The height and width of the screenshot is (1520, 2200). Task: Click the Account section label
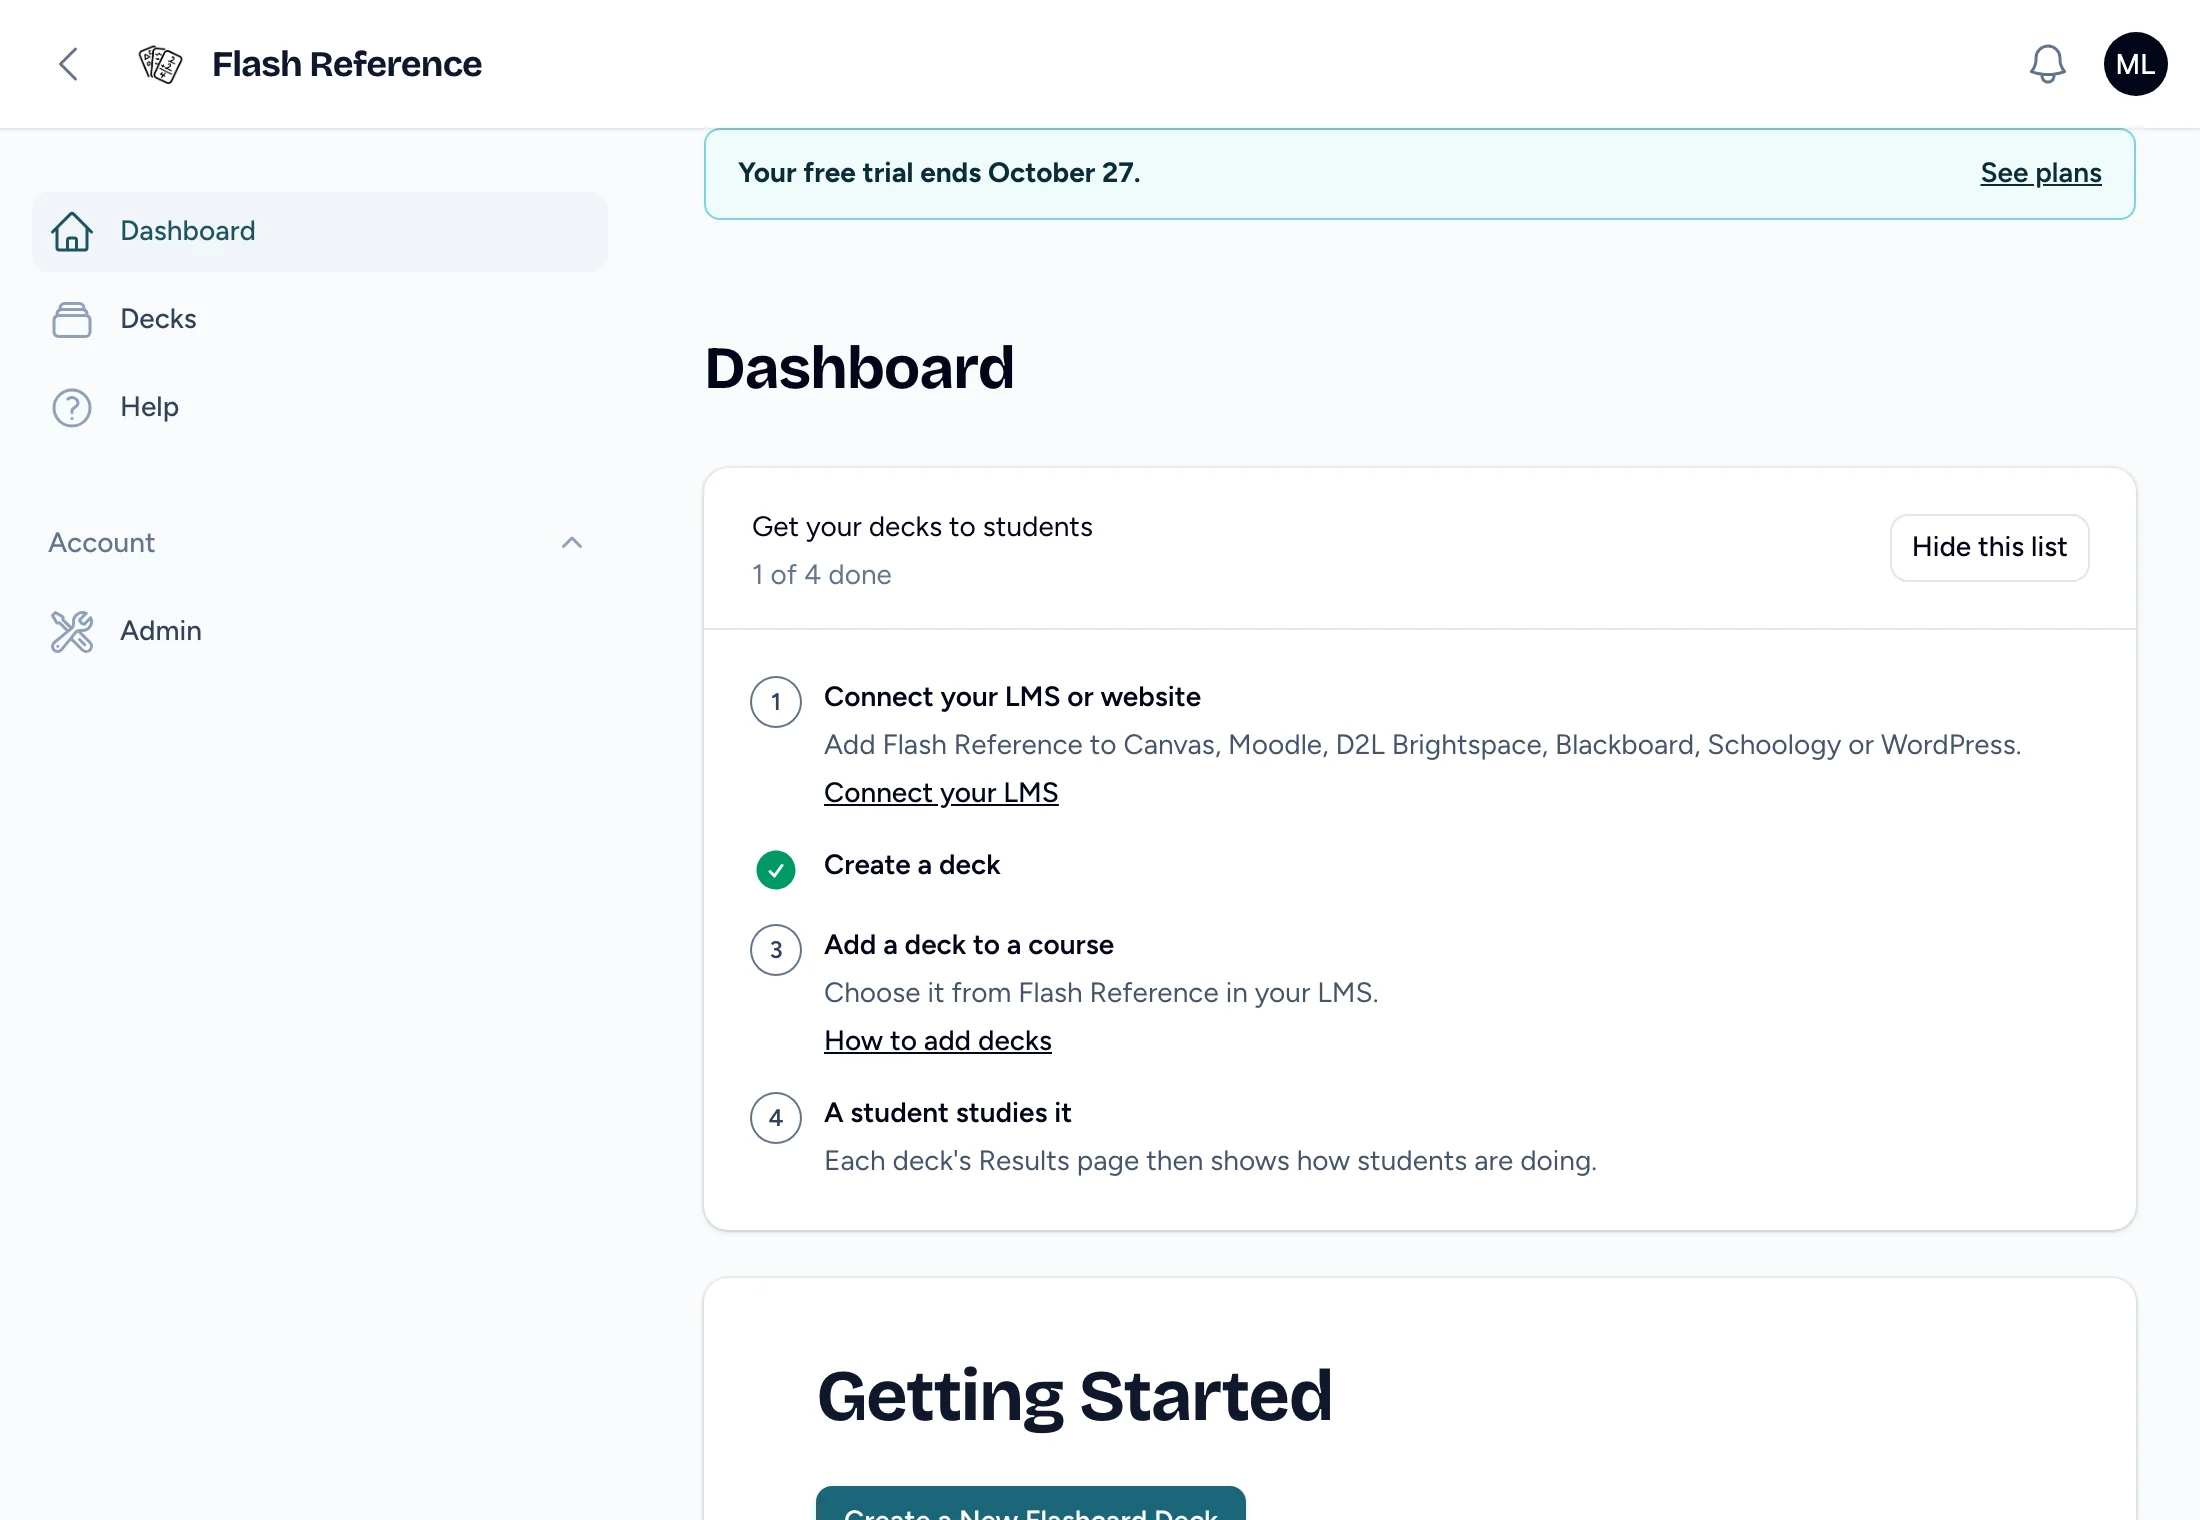click(102, 543)
